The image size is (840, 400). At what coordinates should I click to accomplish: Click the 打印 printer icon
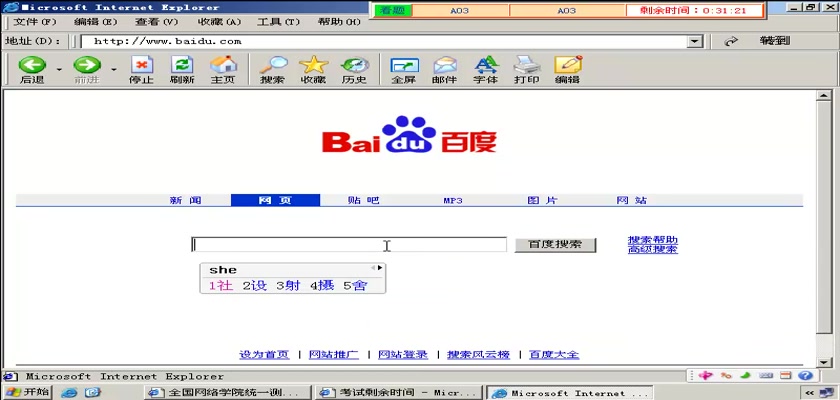[x=527, y=65]
